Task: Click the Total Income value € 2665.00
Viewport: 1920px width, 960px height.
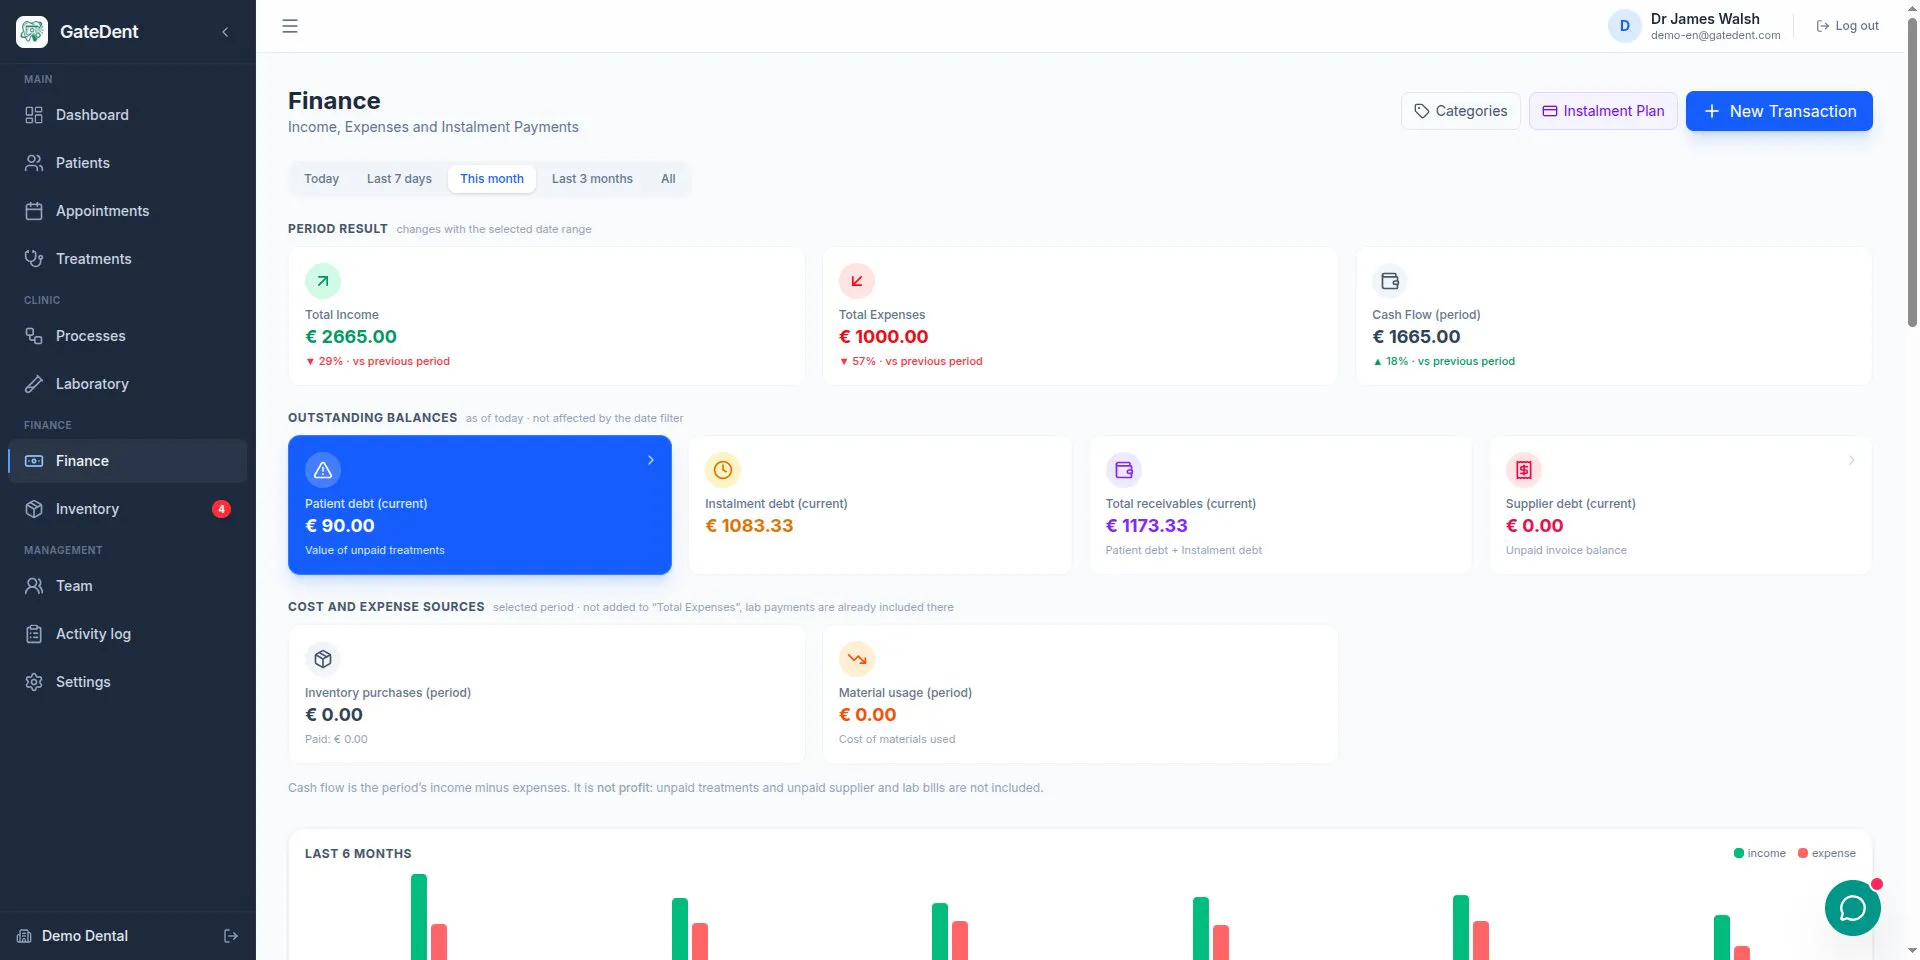Action: point(351,337)
